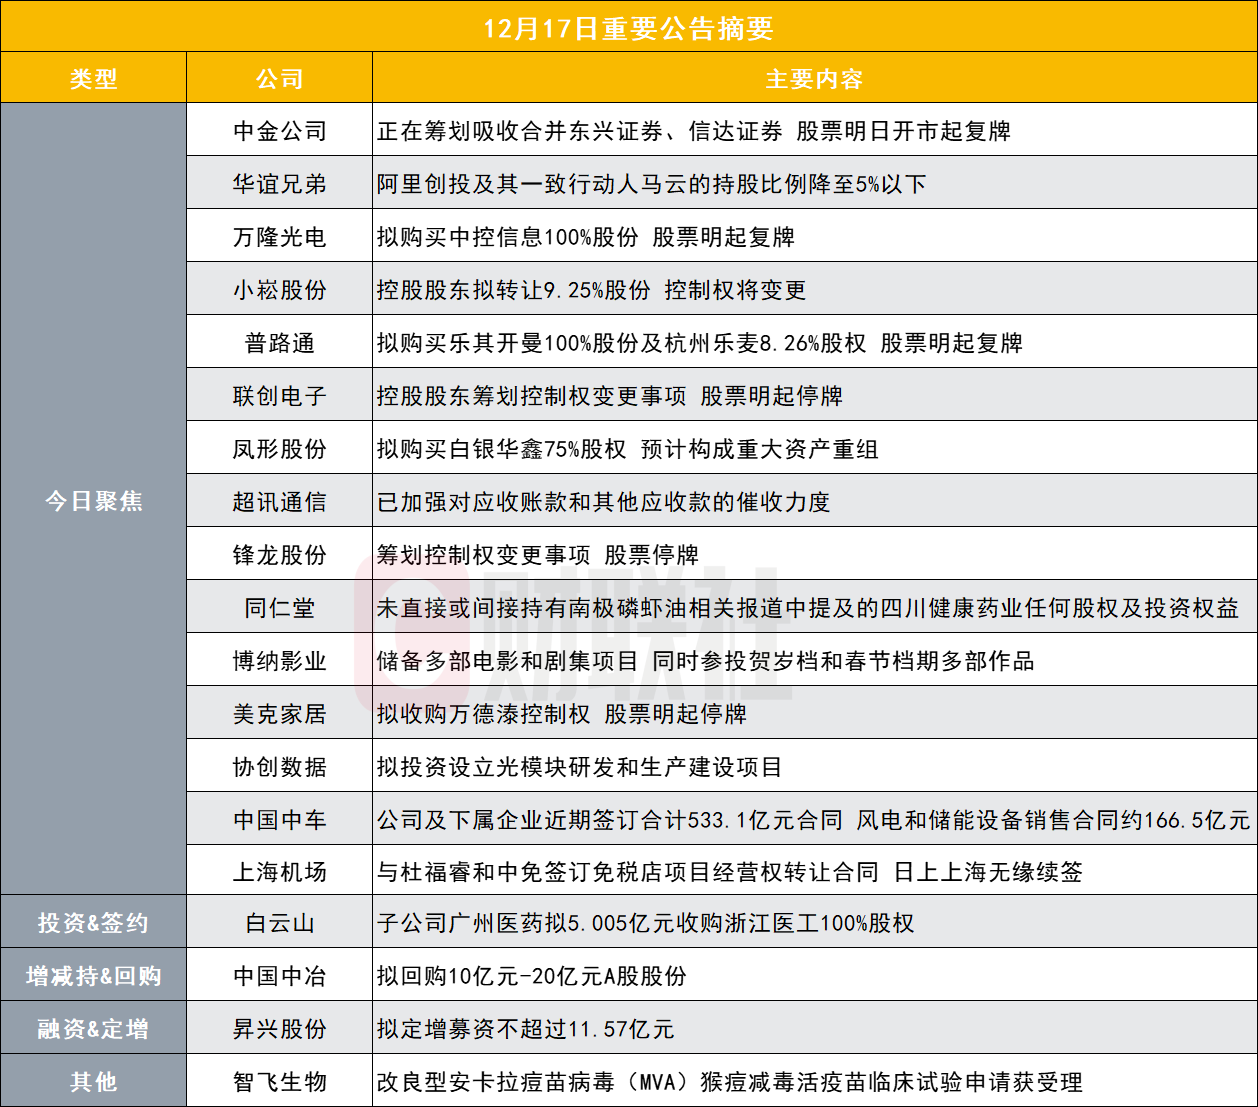
Task: Select the 类型 column header
Action: [x=93, y=79]
